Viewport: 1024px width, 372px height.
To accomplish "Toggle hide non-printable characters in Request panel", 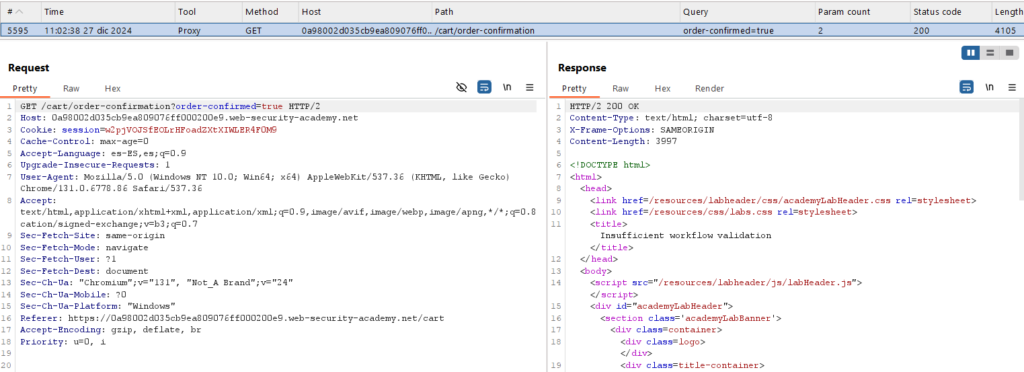I will coord(462,87).
